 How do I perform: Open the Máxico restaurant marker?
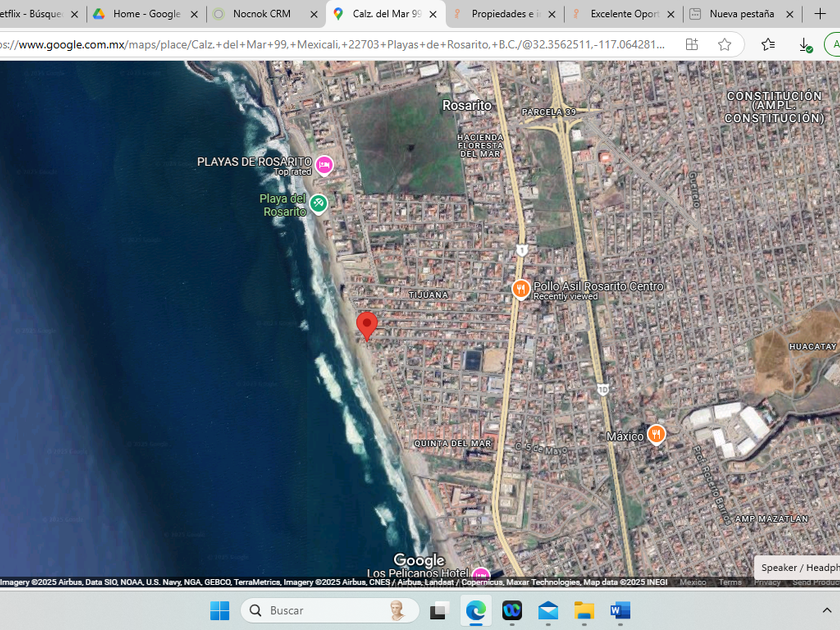pyautogui.click(x=656, y=434)
